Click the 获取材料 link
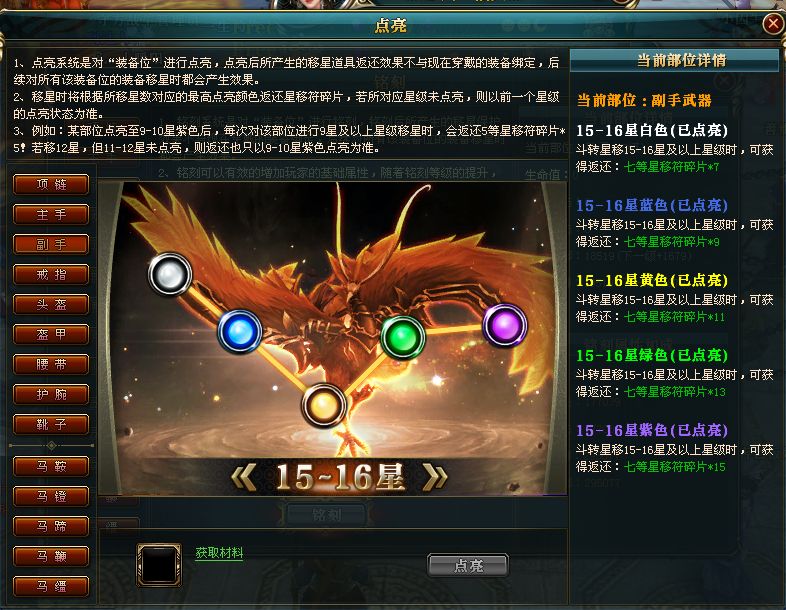Image resolution: width=786 pixels, height=610 pixels. [x=219, y=553]
